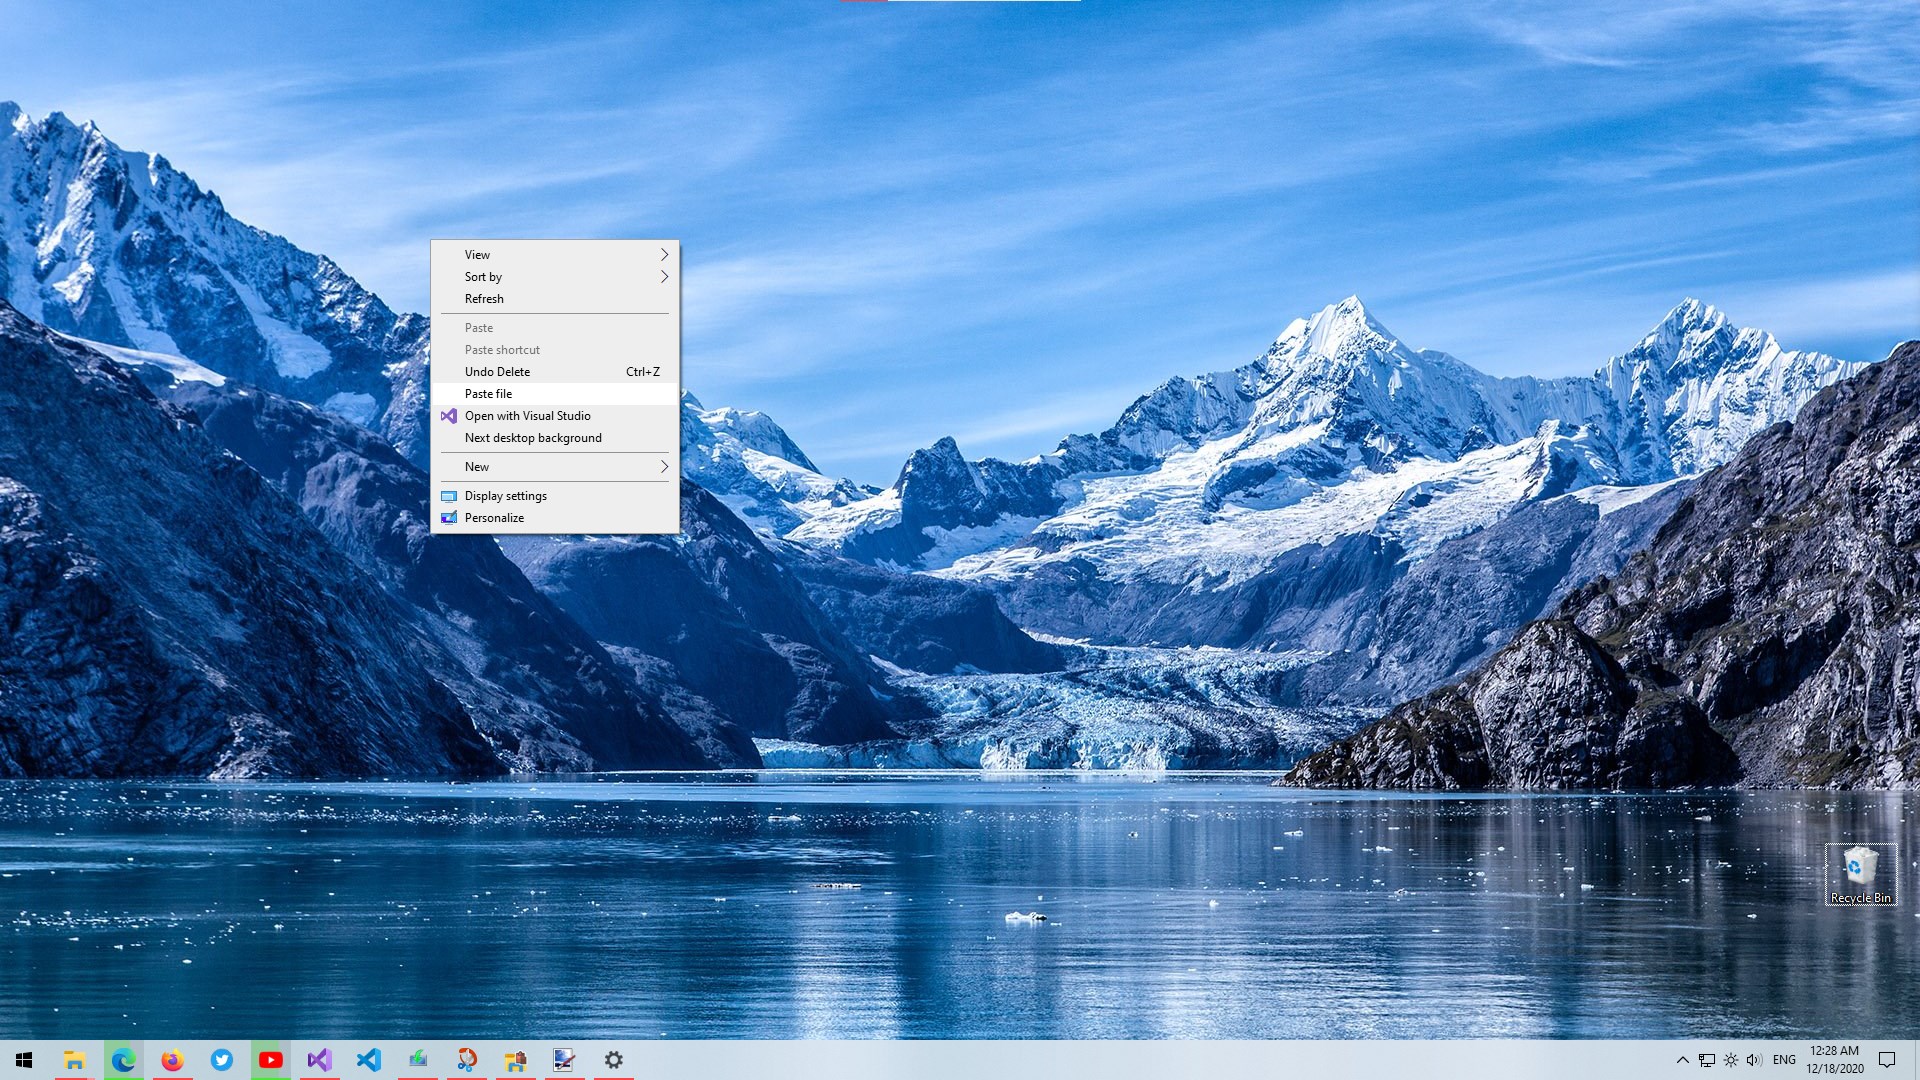Click the volume speaker tray icon
The height and width of the screenshot is (1080, 1920).
coord(1754,1060)
